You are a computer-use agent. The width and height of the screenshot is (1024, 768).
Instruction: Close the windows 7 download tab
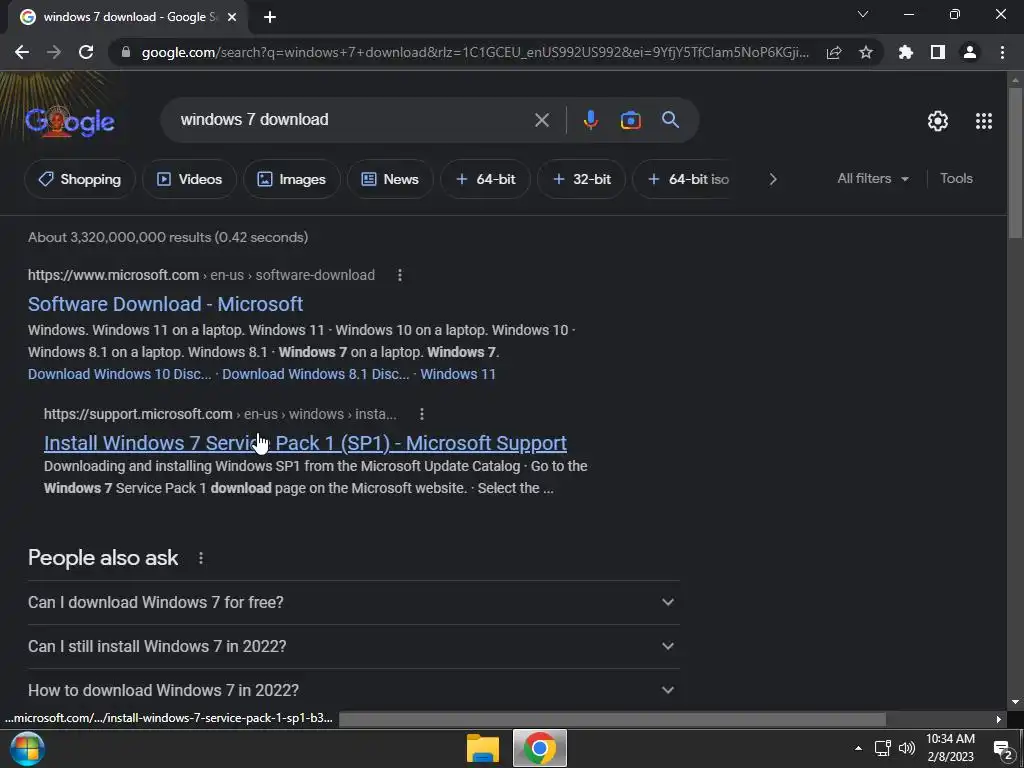click(232, 18)
